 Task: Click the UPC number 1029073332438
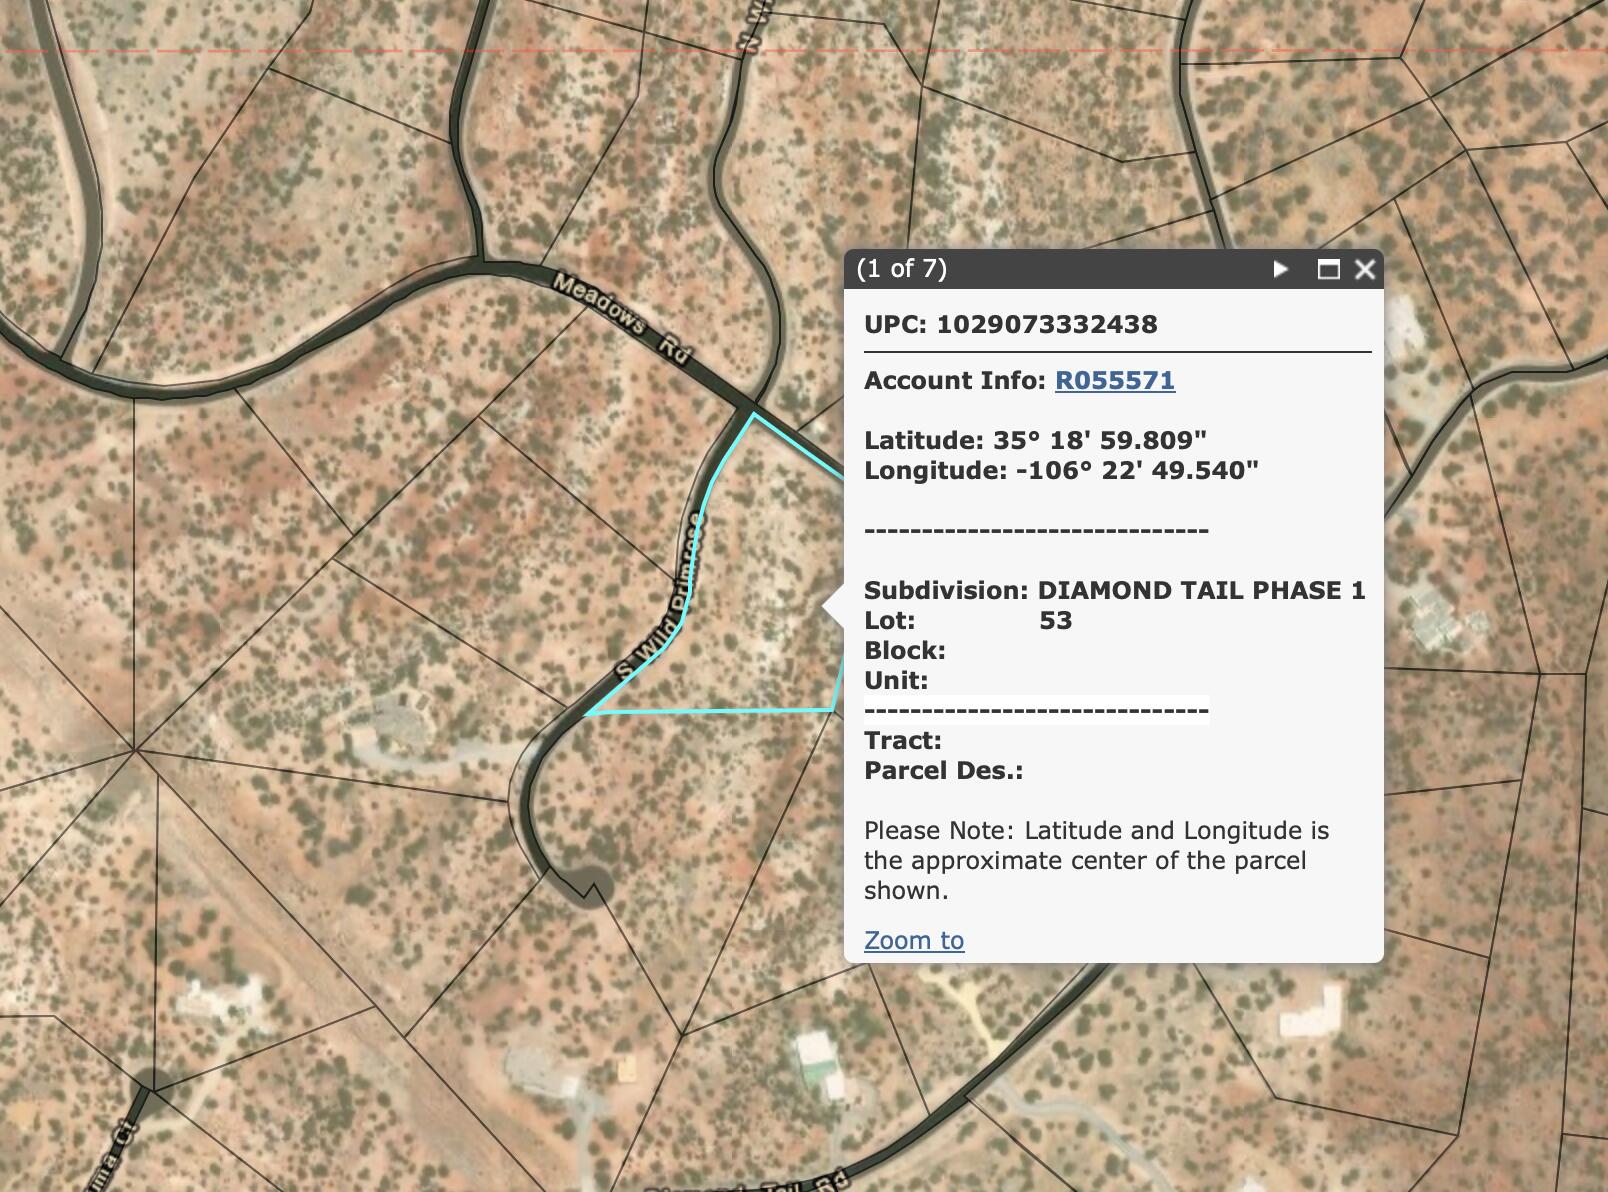1046,325
